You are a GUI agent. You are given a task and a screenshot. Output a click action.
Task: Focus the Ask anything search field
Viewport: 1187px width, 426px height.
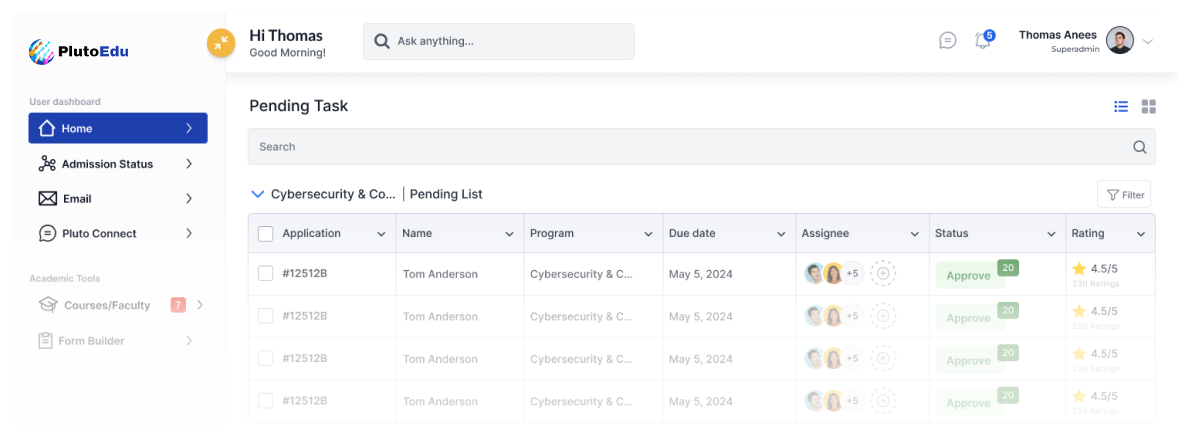click(498, 42)
